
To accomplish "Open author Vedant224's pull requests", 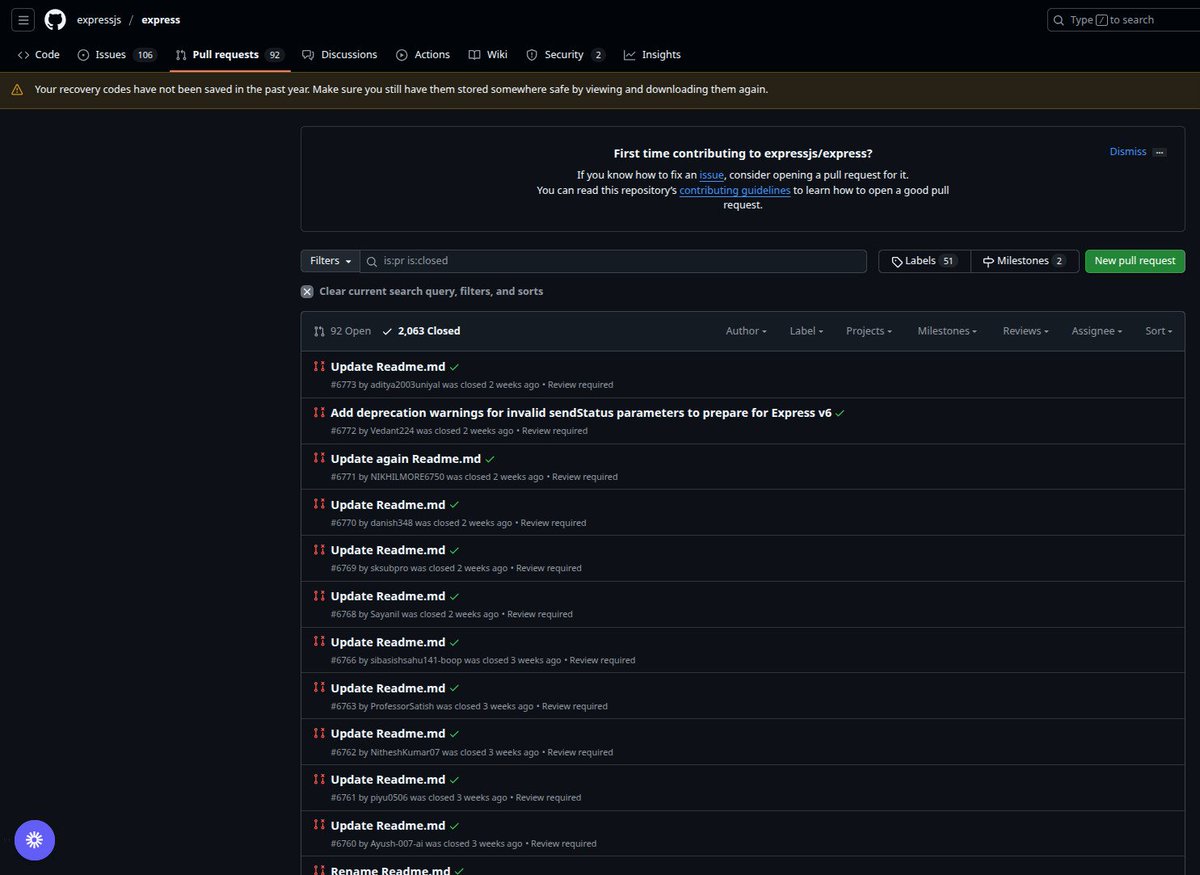I will click(x=392, y=431).
